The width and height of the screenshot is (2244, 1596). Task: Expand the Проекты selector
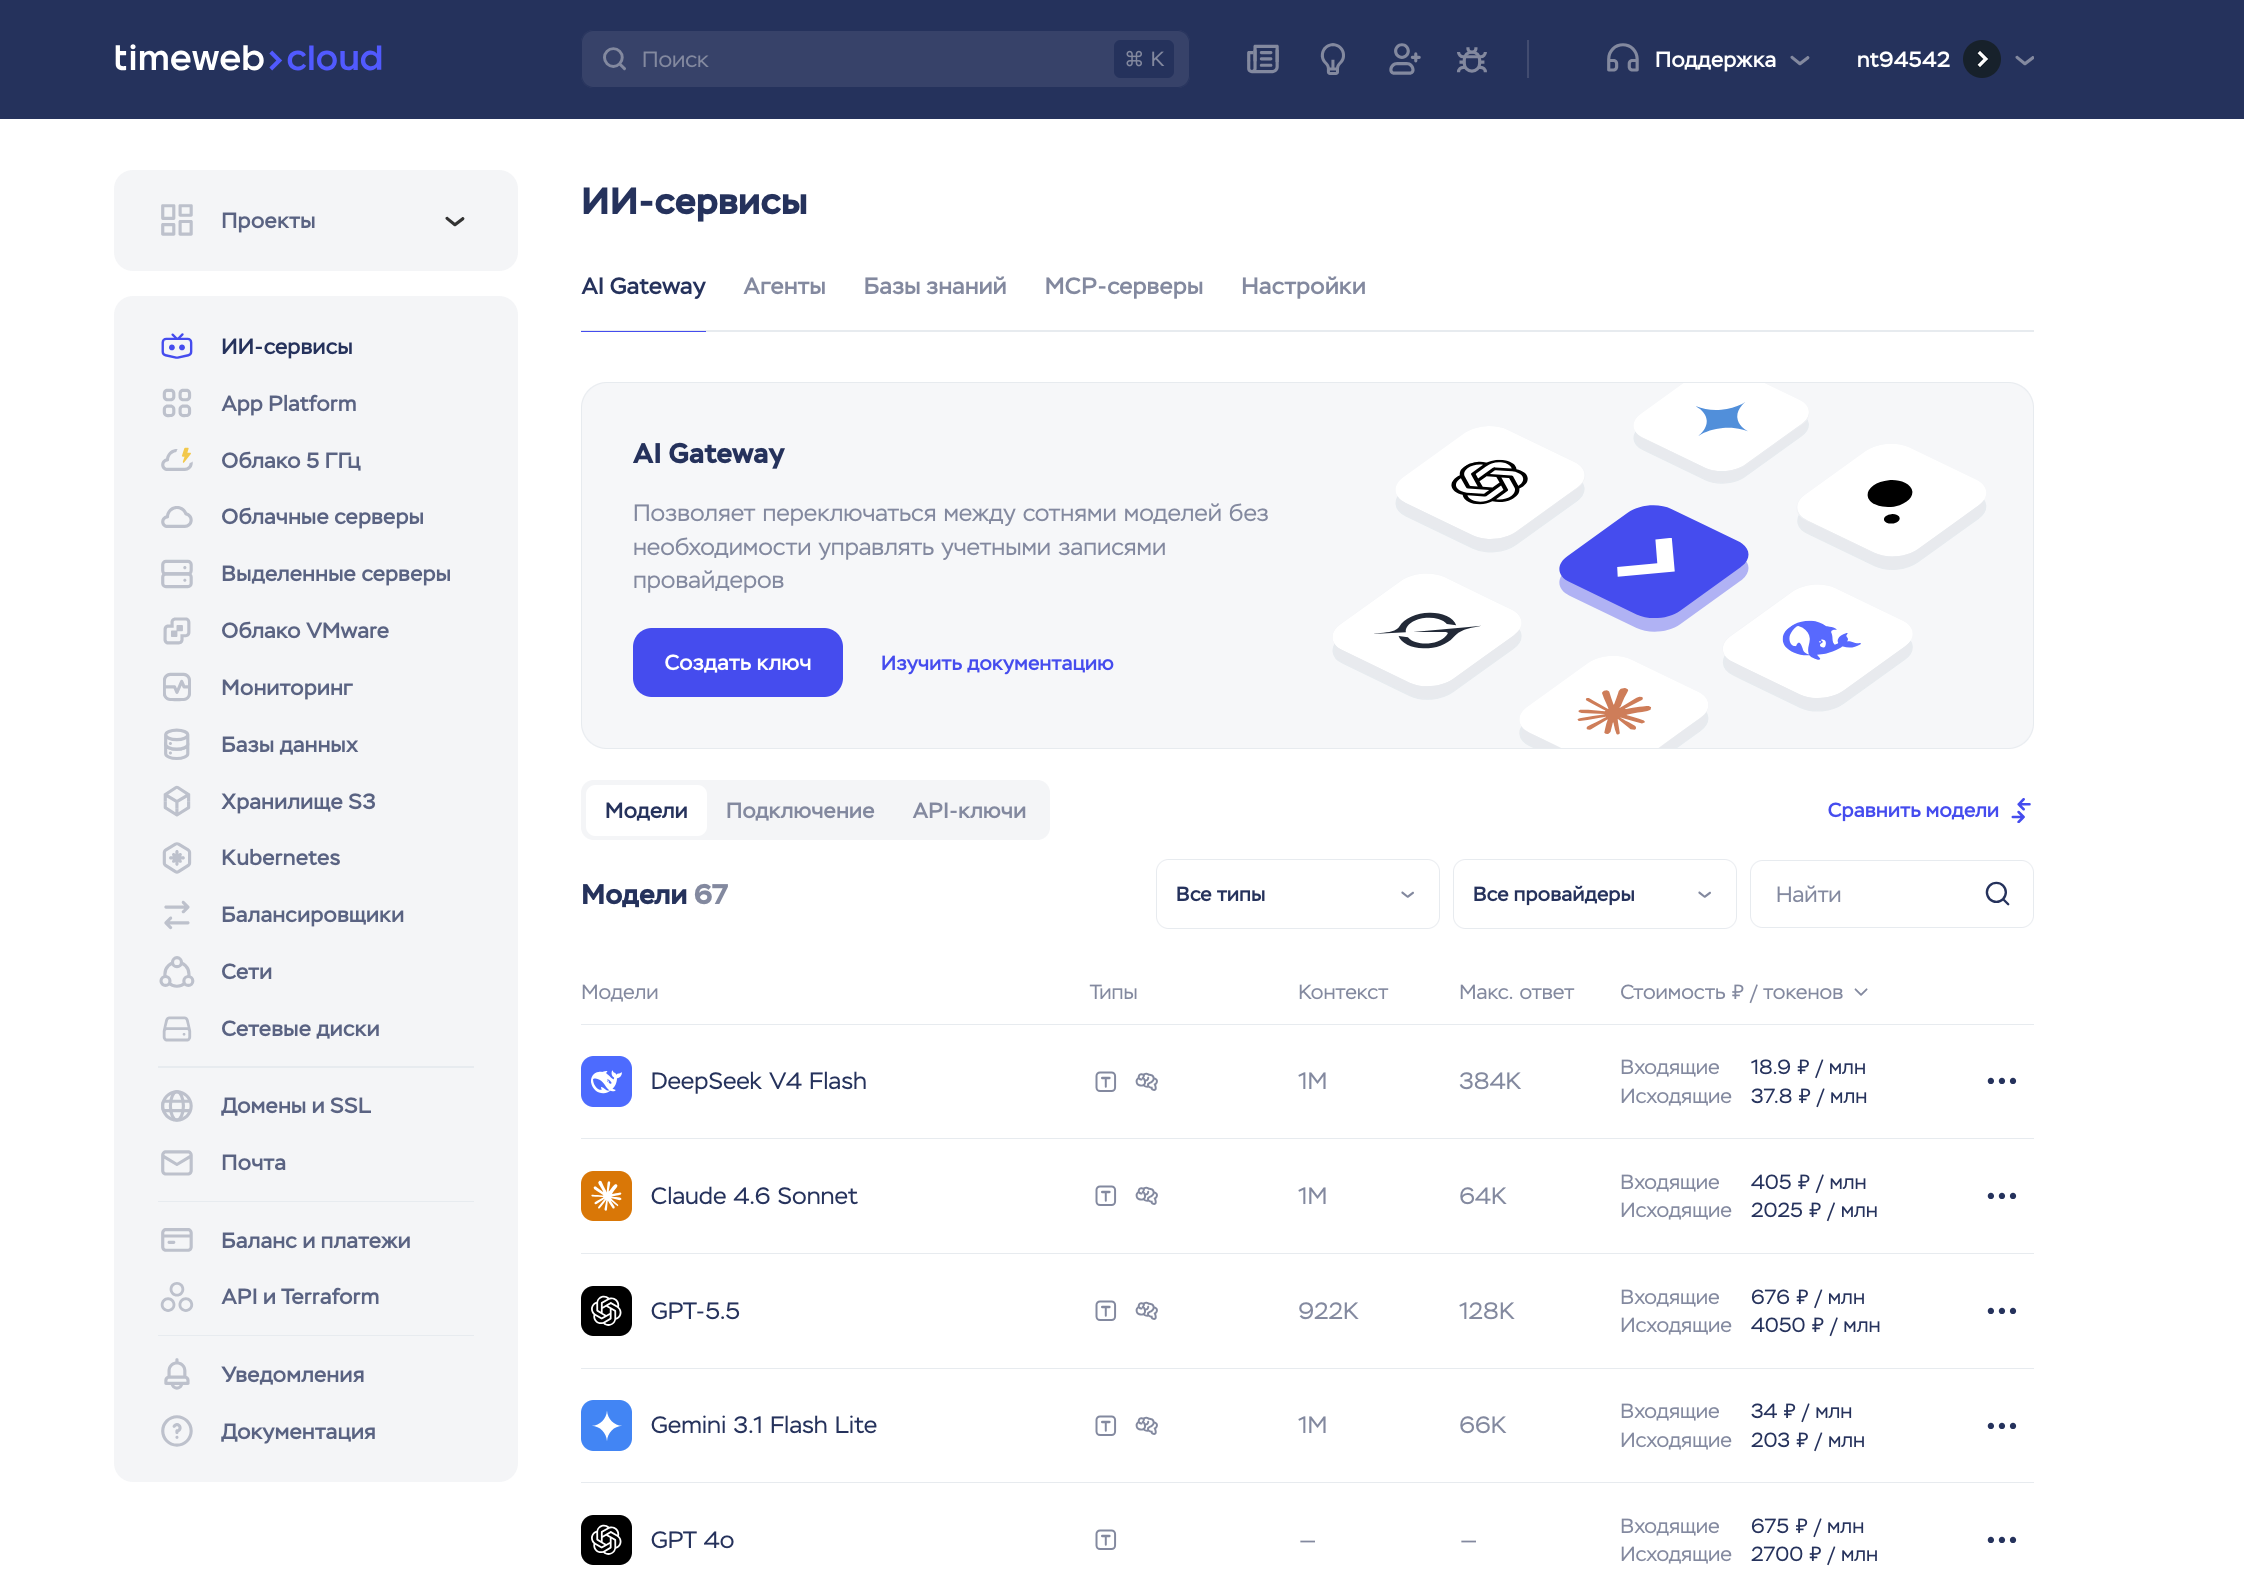[x=316, y=220]
